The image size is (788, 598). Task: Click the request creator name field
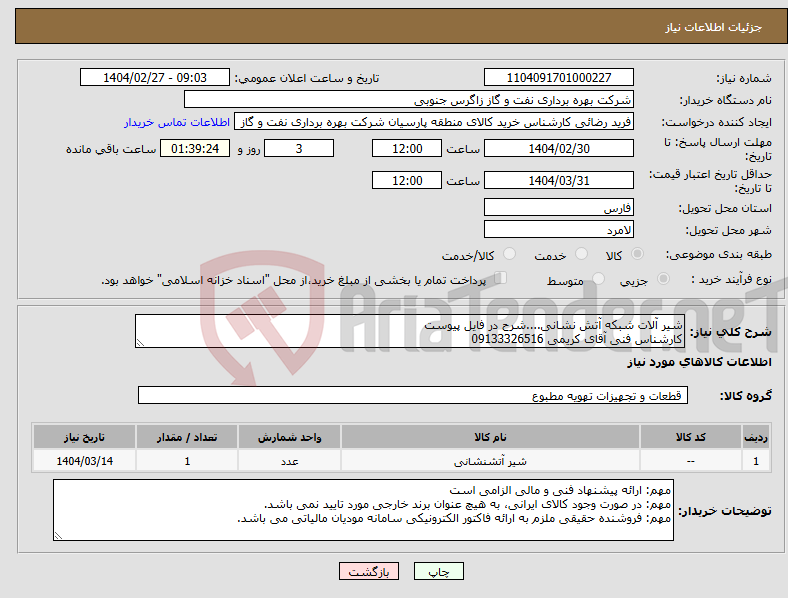tap(434, 122)
